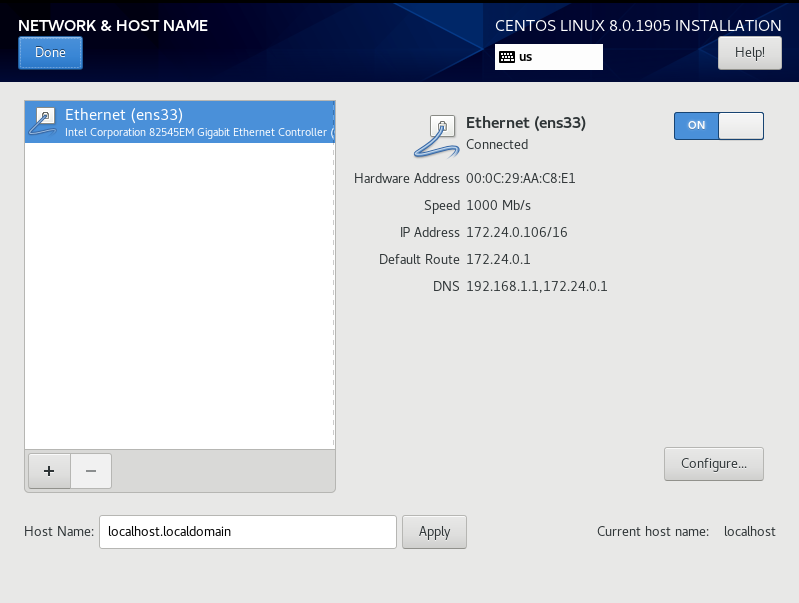Viewport: 799px width, 603px height.
Task: Click the Connected status text
Action: point(497,144)
